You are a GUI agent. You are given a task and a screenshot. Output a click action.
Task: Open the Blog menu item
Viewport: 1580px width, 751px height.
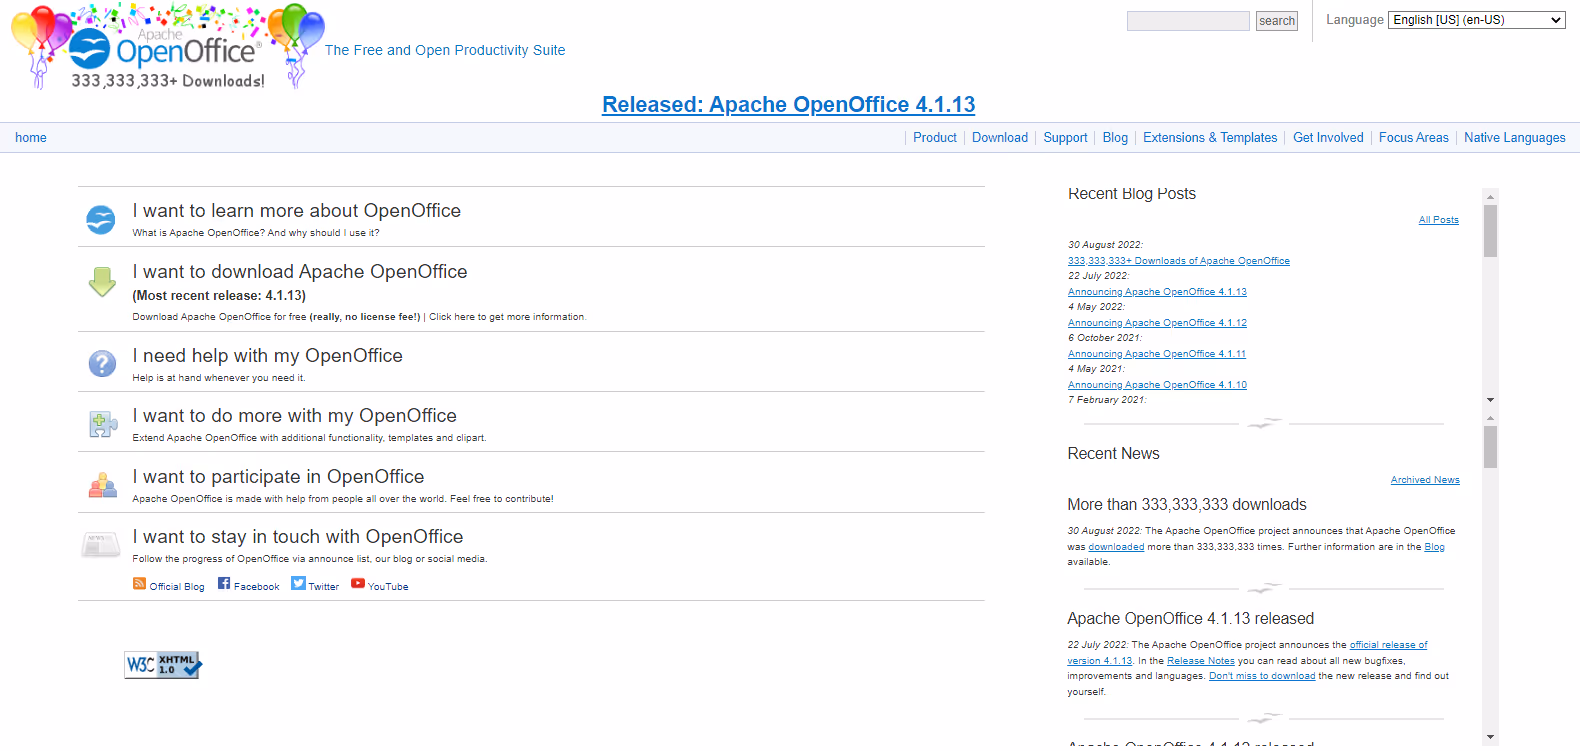(1115, 138)
